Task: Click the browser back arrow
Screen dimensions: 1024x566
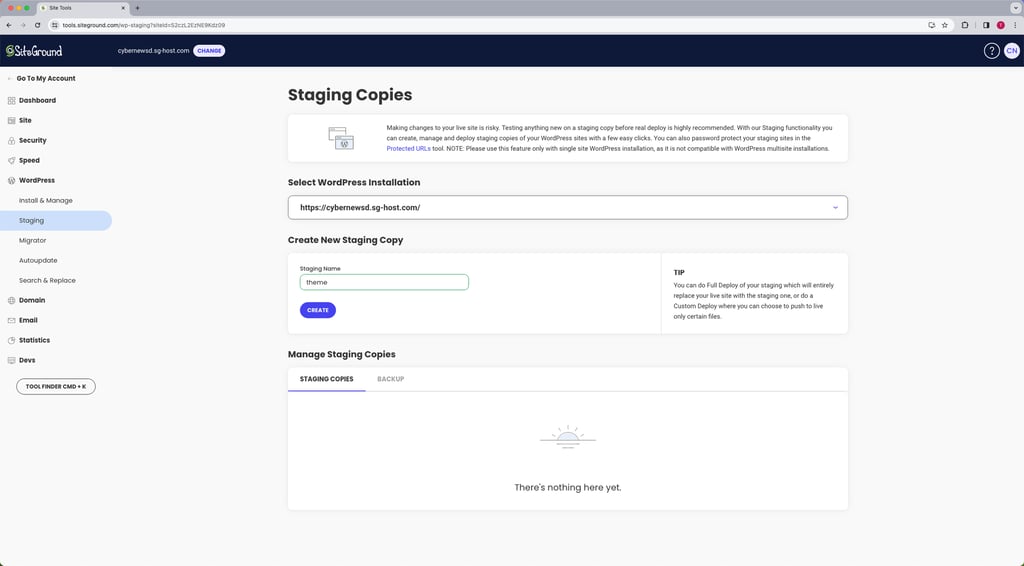Action: pos(8,25)
